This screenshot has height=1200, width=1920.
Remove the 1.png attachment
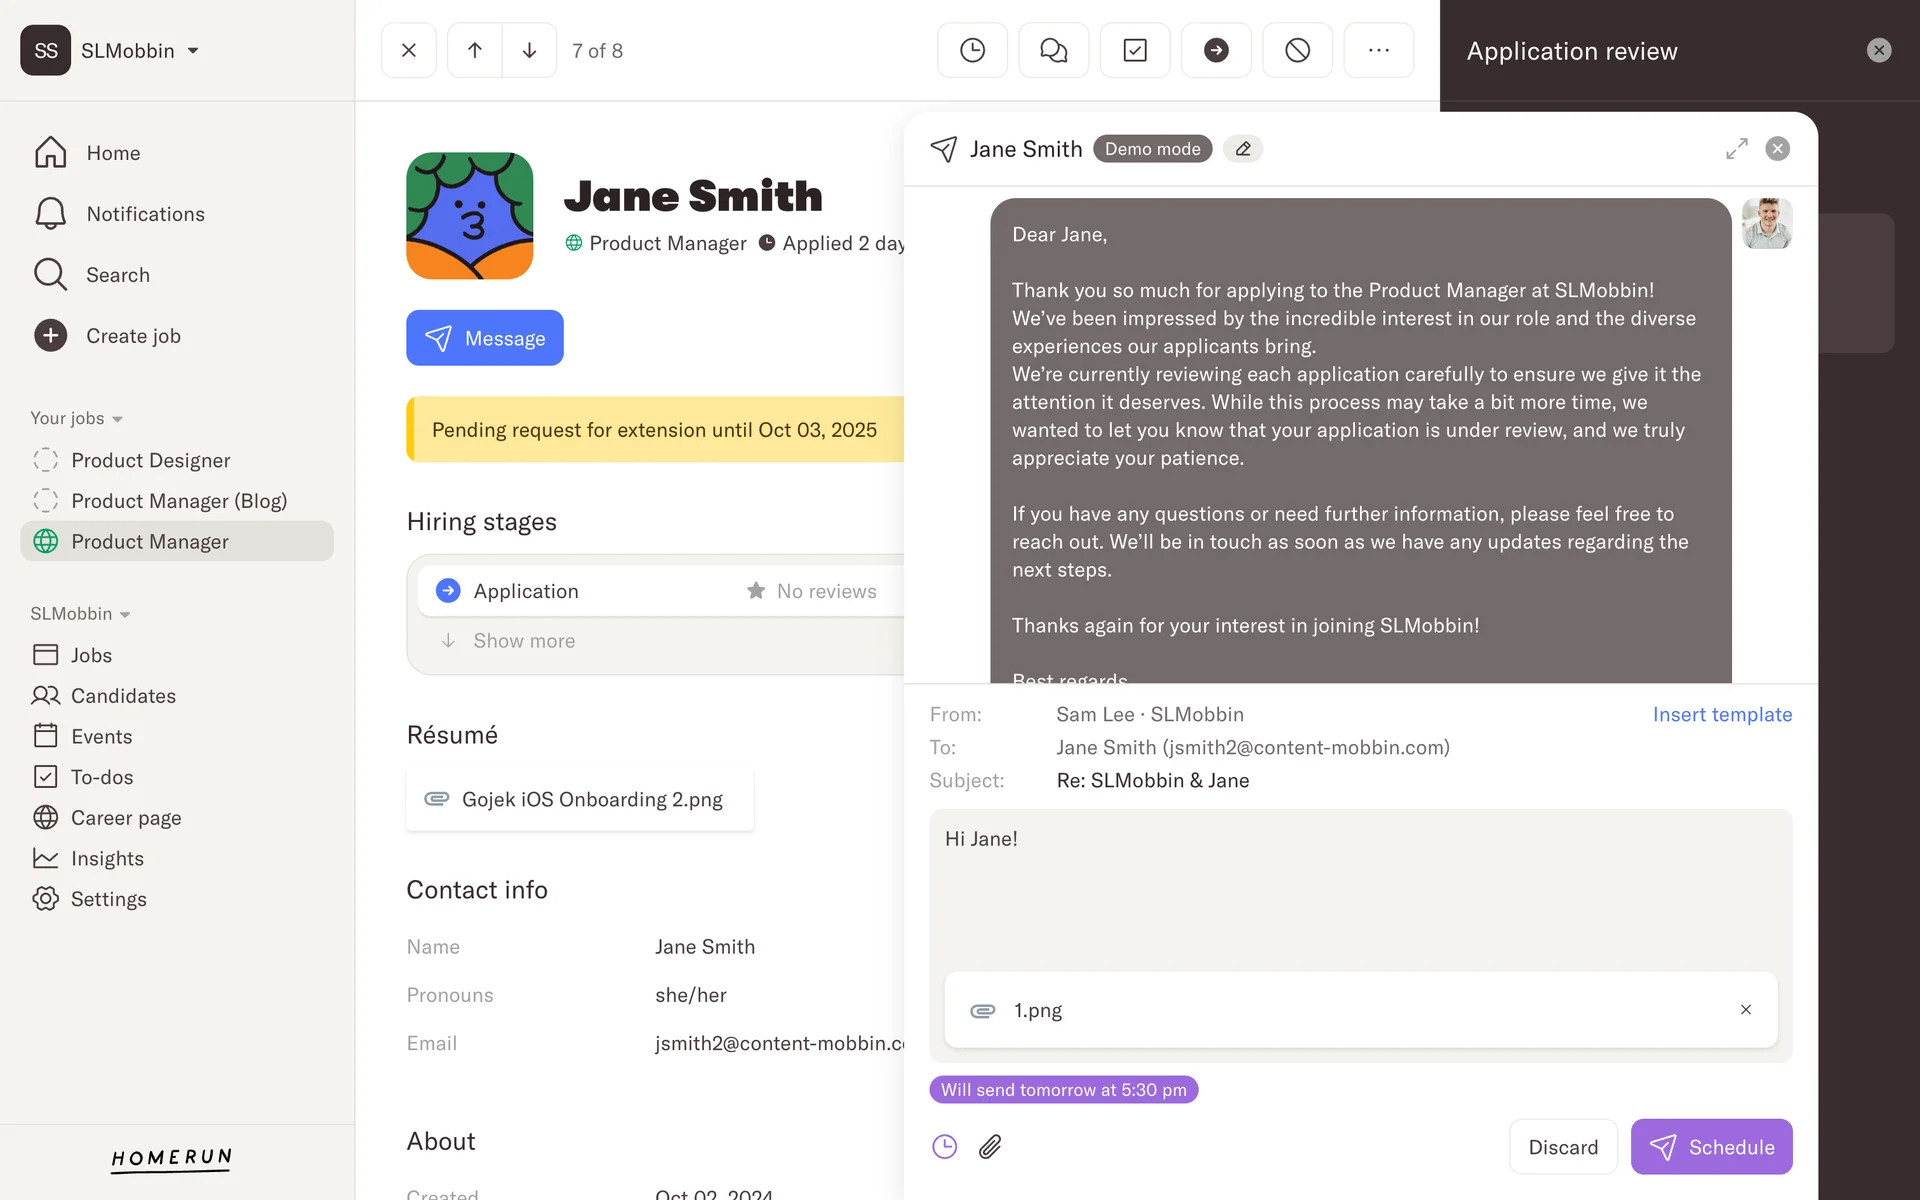(1745, 1010)
